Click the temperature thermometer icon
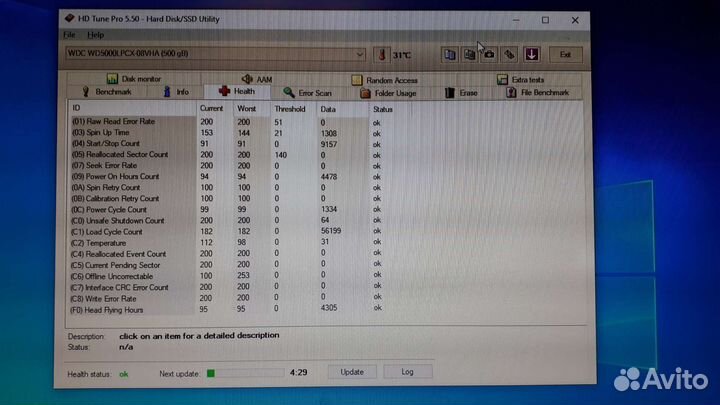 click(382, 55)
